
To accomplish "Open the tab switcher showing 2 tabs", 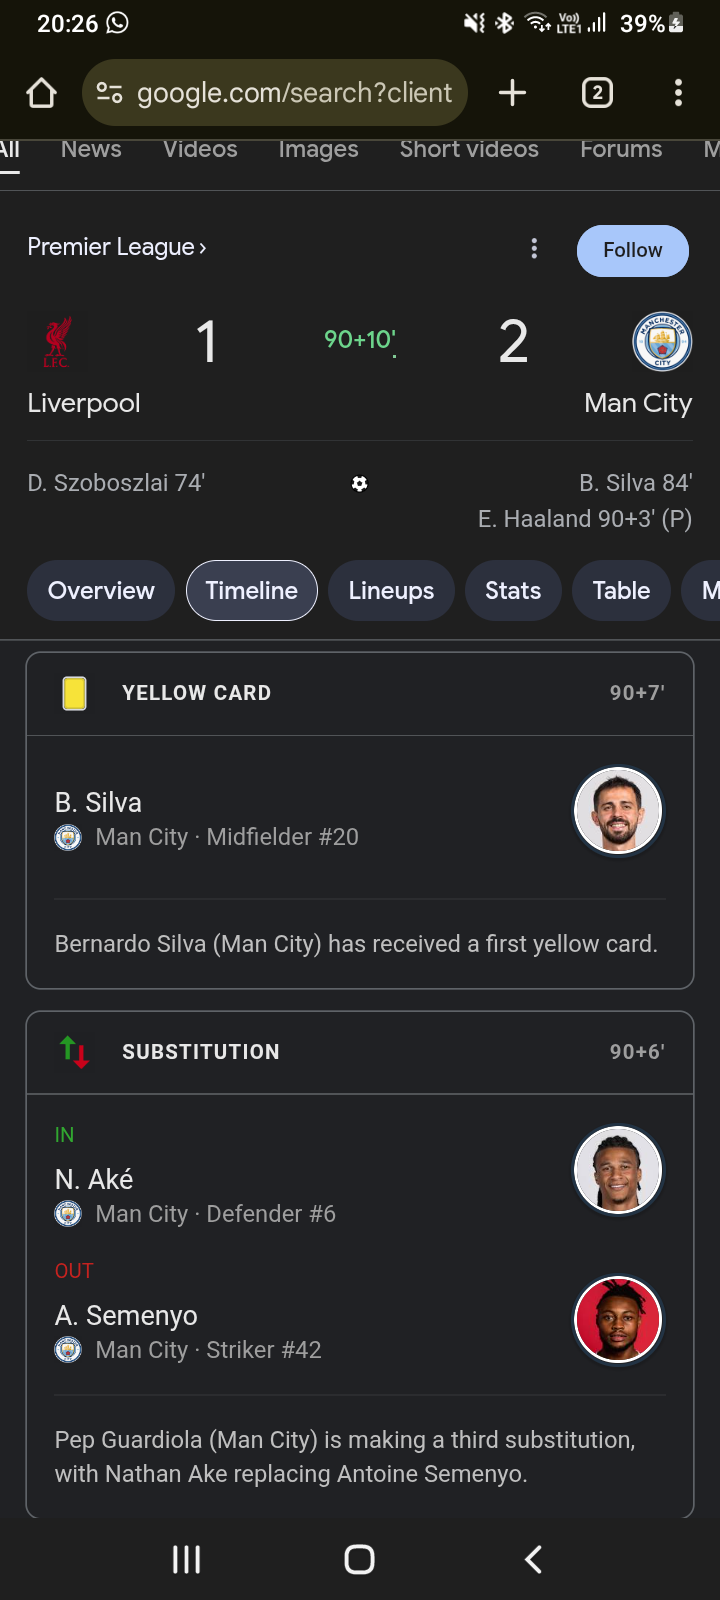I will point(597,93).
